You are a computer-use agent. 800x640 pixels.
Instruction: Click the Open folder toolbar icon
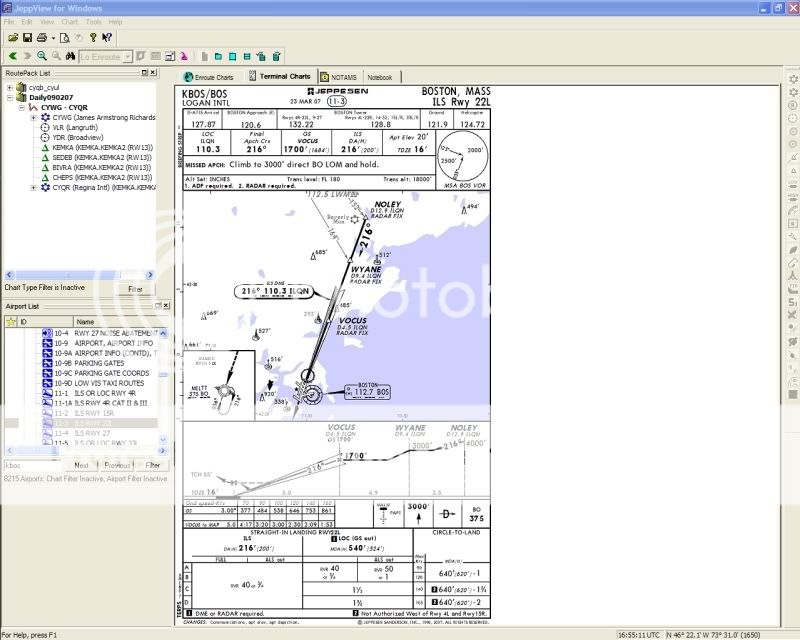click(x=13, y=37)
